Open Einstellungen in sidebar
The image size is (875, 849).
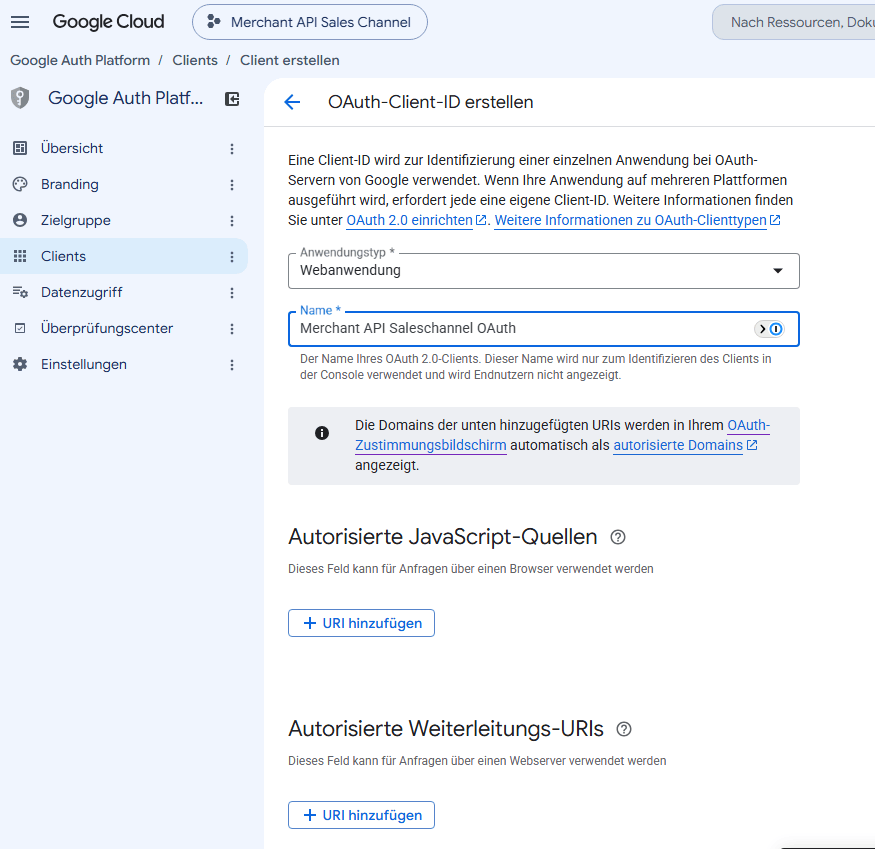click(x=124, y=364)
